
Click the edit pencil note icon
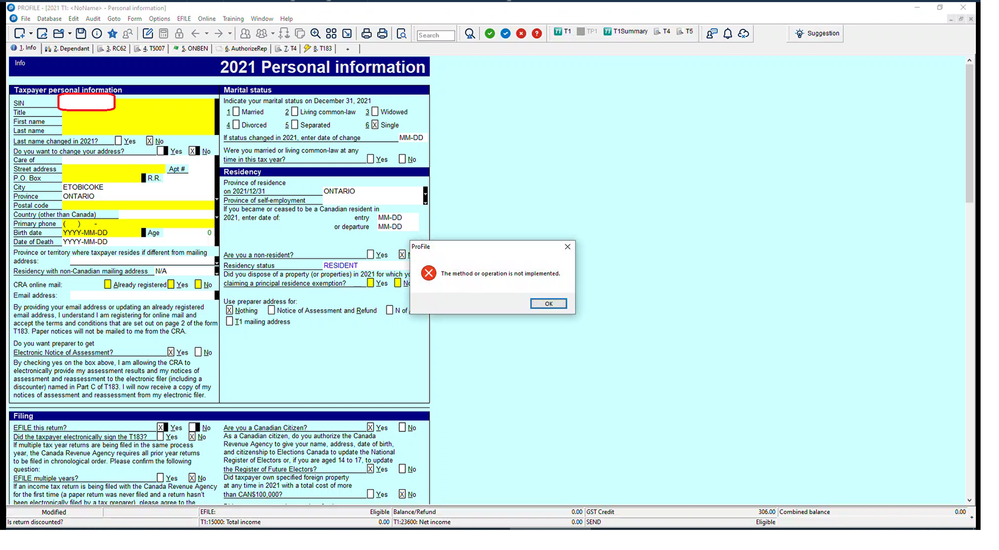(x=148, y=34)
